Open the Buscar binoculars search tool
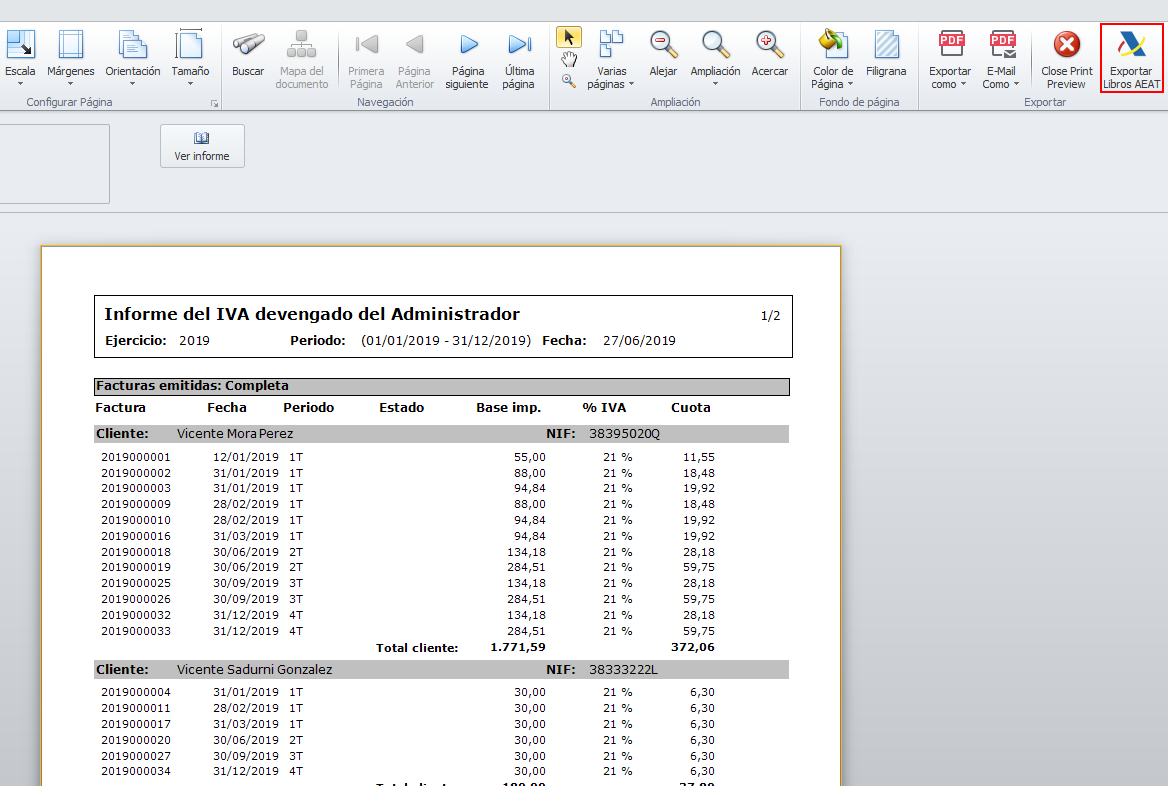This screenshot has width=1168, height=786. tap(248, 56)
